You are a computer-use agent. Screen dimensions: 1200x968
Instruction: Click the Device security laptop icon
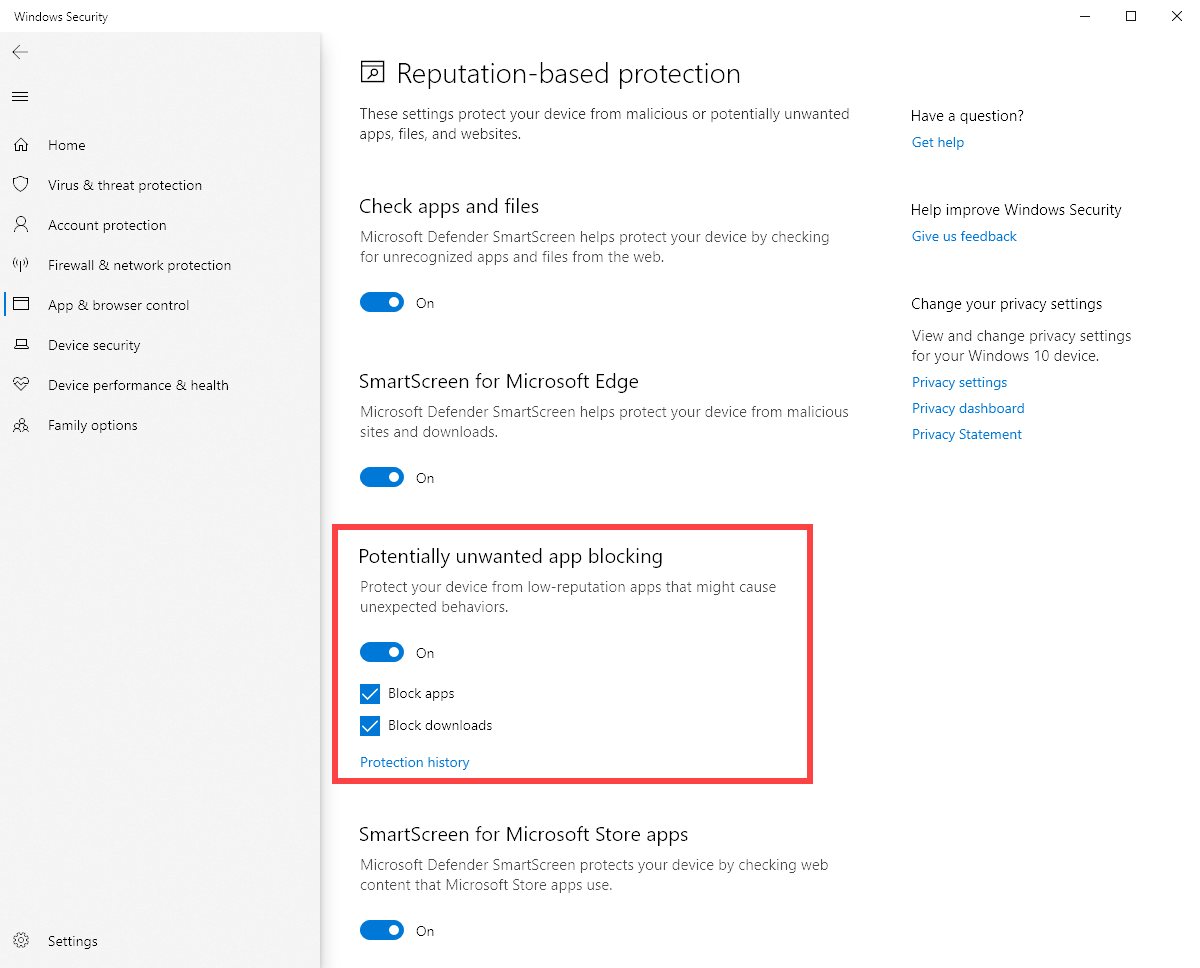[x=21, y=345]
